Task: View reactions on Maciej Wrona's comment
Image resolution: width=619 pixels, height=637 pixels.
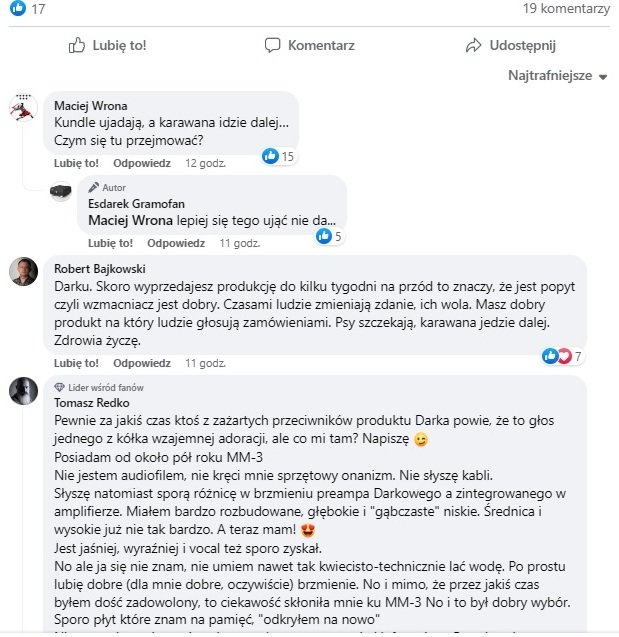Action: click(x=277, y=156)
